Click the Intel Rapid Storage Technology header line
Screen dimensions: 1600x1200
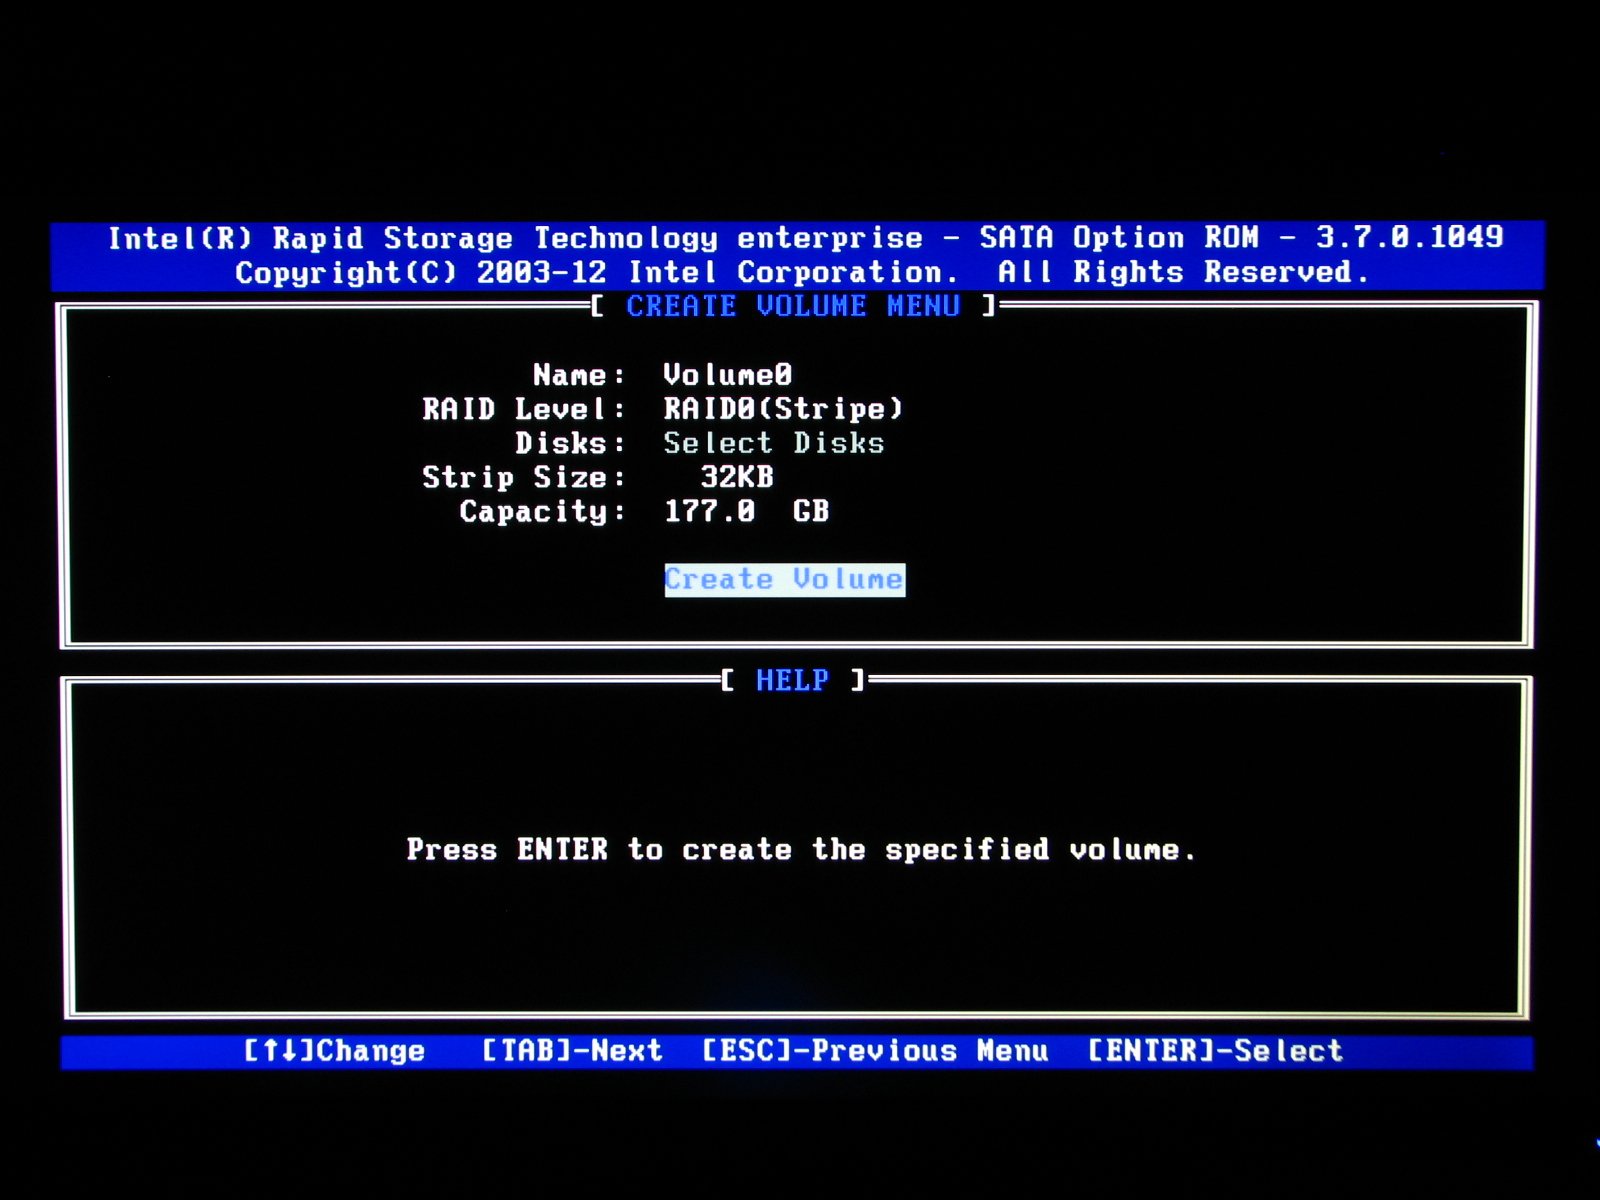[806, 238]
